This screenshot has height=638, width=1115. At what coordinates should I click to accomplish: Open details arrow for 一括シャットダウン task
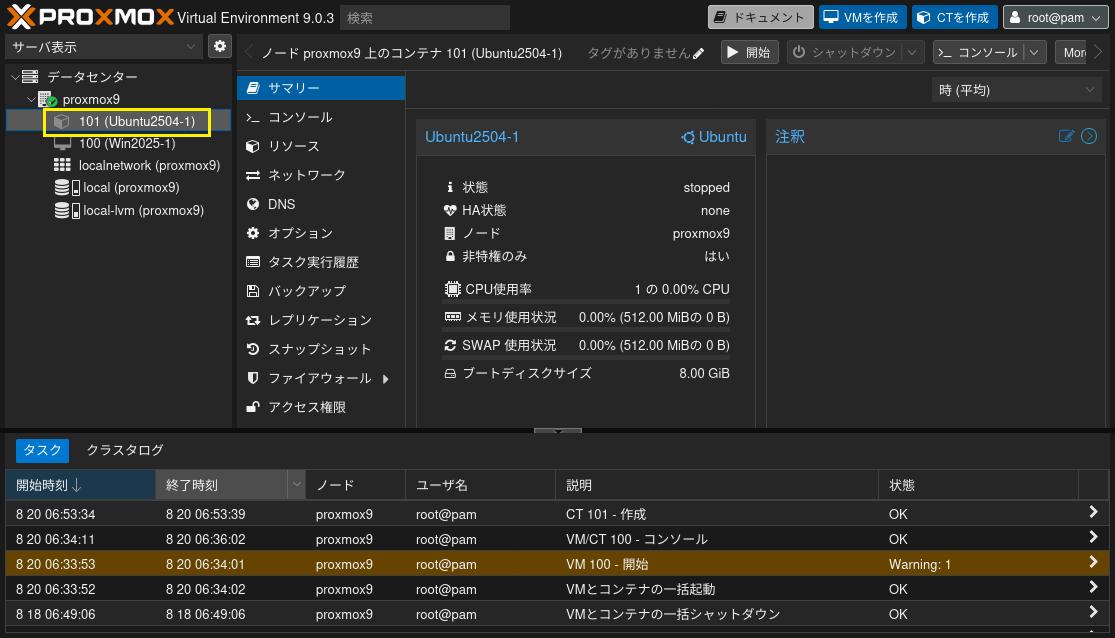pos(1093,612)
